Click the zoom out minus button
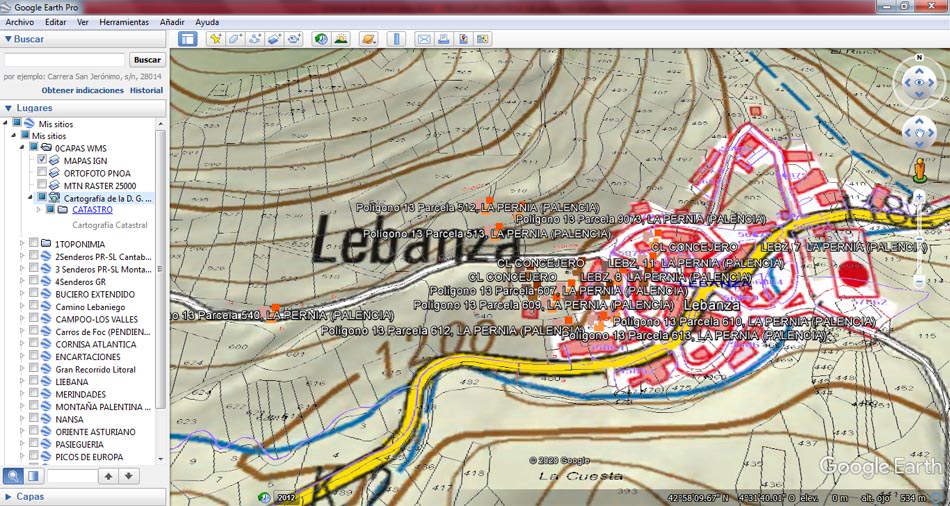The height and width of the screenshot is (506, 950). (919, 282)
